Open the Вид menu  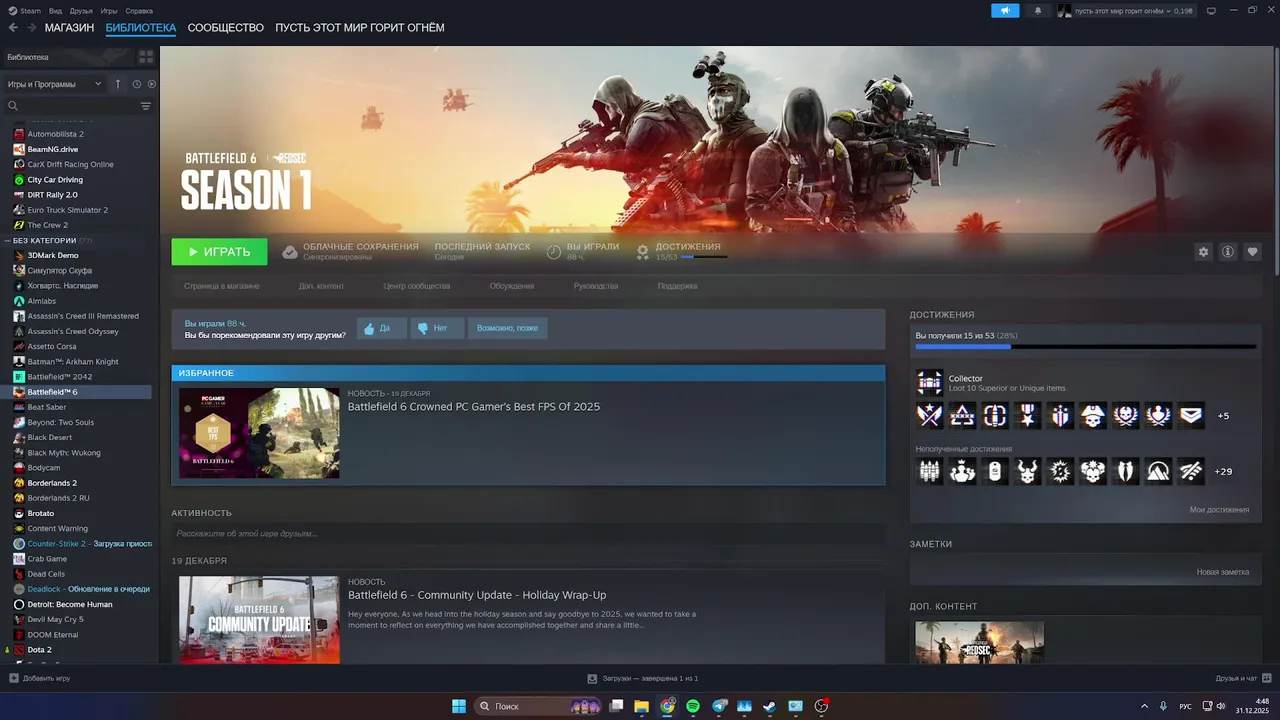56,11
